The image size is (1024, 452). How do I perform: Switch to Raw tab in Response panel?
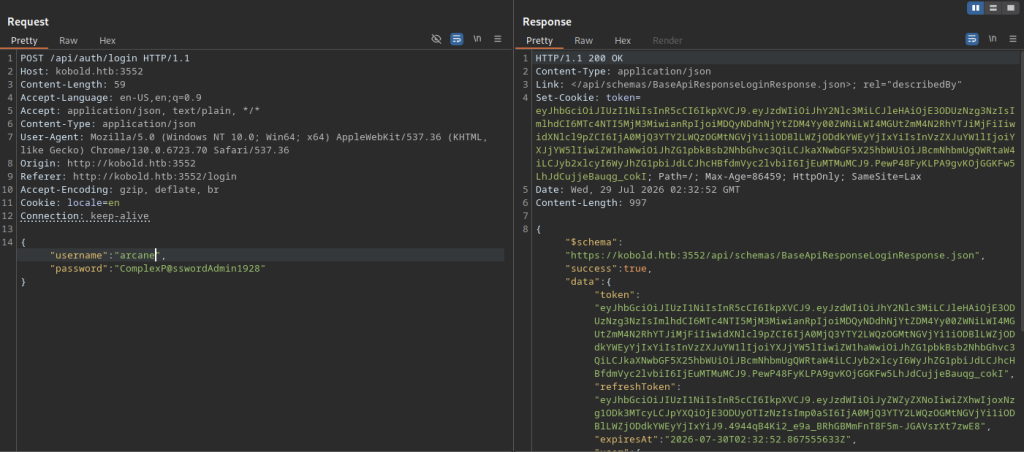coord(583,40)
